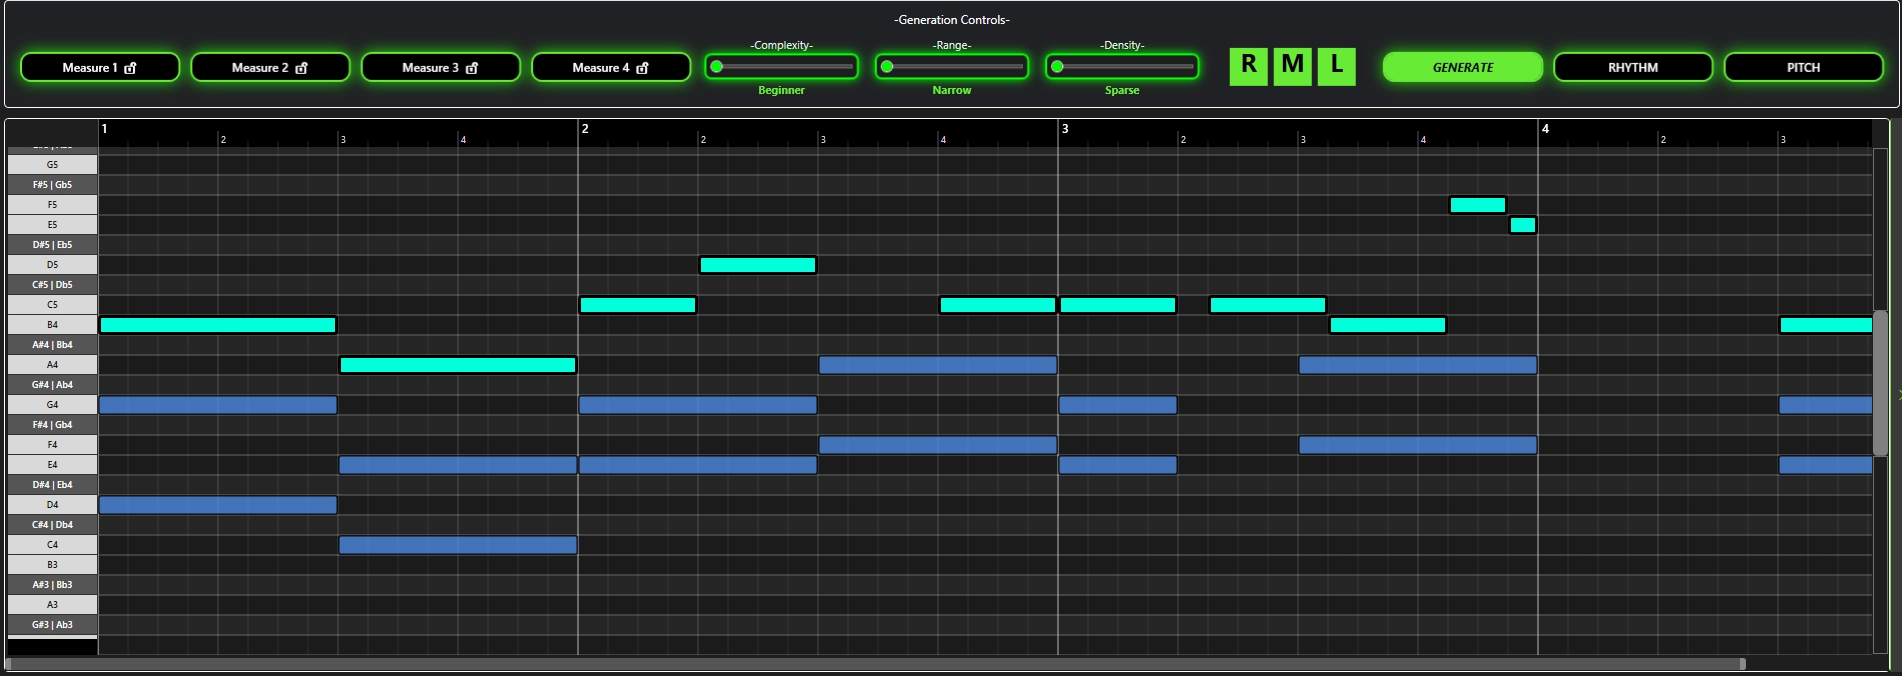Click the horizontal scrollbar under the piano roll
This screenshot has height=676, width=1902.
pos(875,664)
